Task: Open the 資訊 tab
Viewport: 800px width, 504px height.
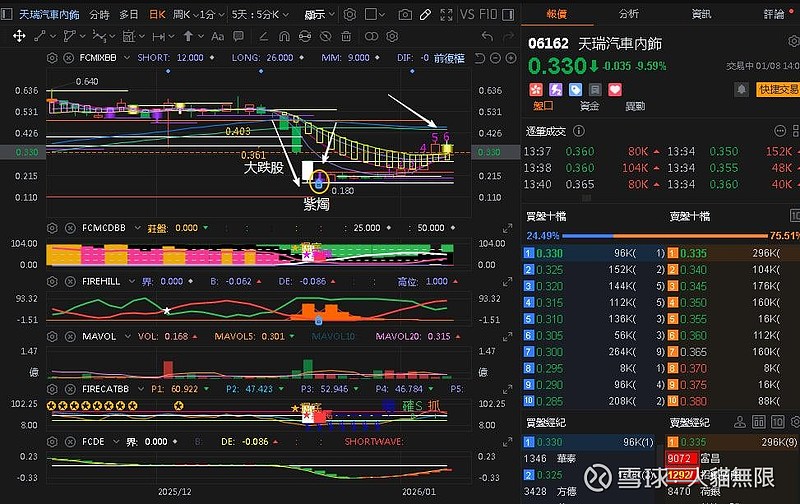Action: (701, 14)
